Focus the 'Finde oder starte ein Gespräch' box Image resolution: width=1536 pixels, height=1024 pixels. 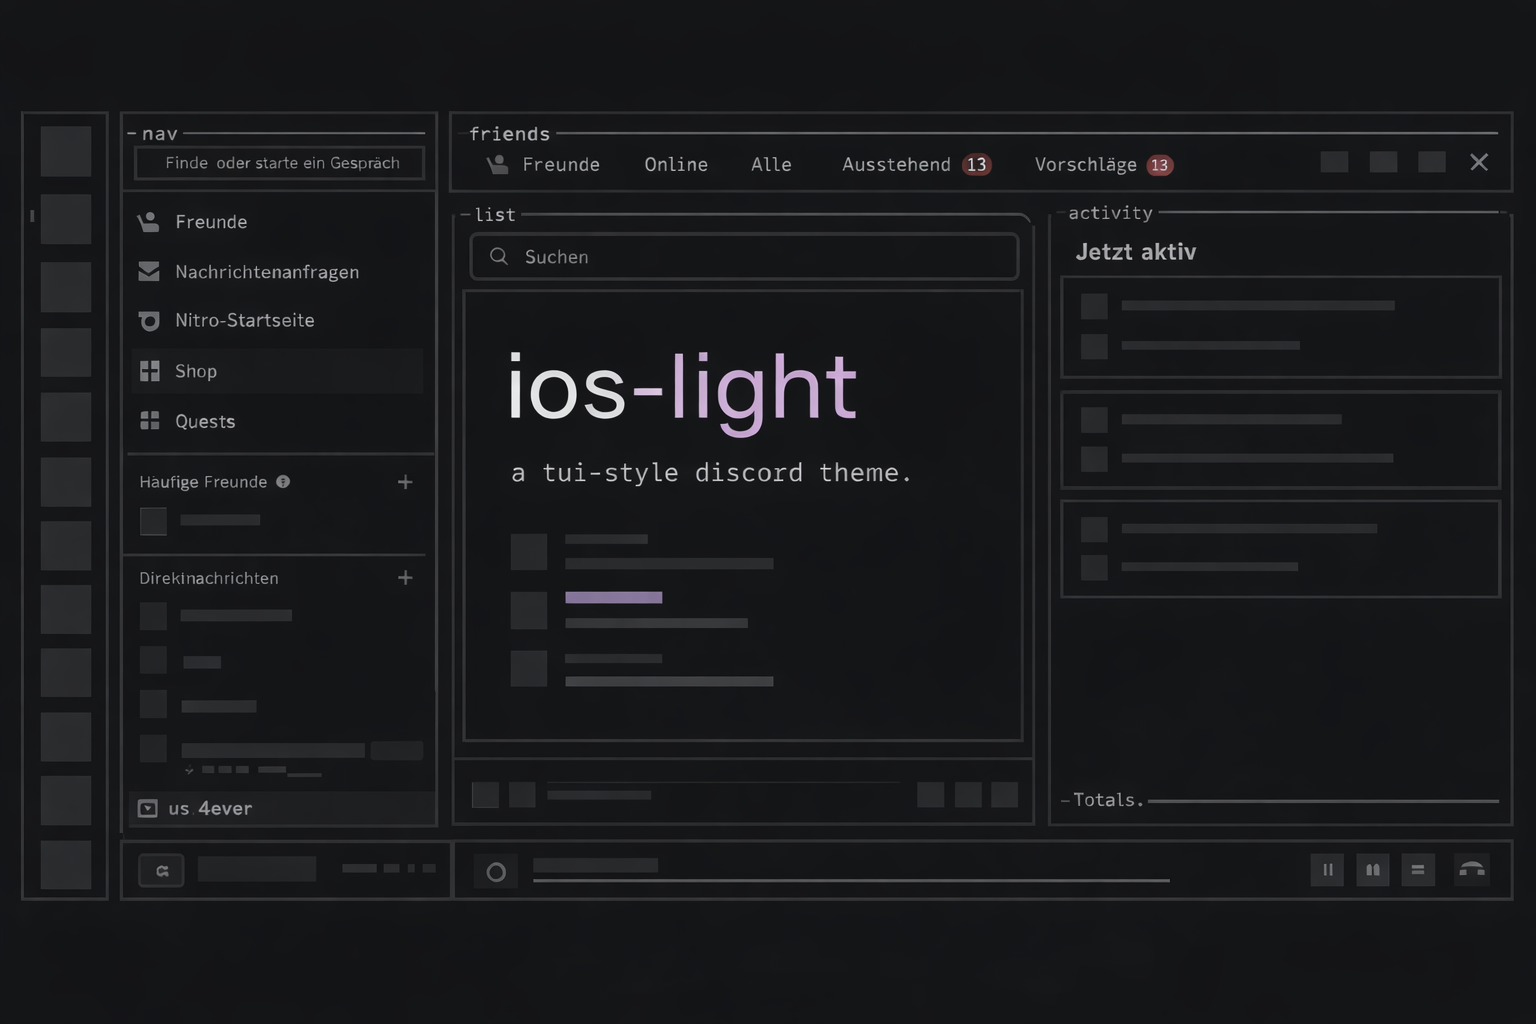[x=279, y=163]
